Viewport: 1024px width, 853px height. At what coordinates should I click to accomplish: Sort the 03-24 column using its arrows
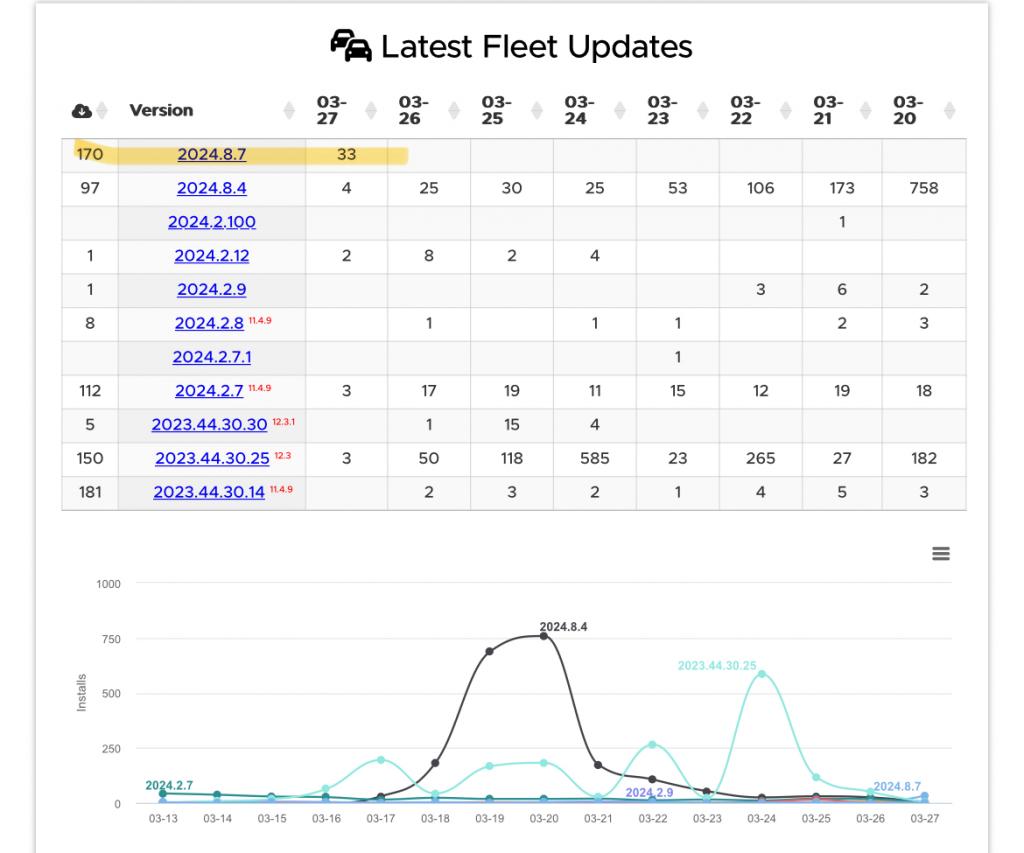[620, 110]
